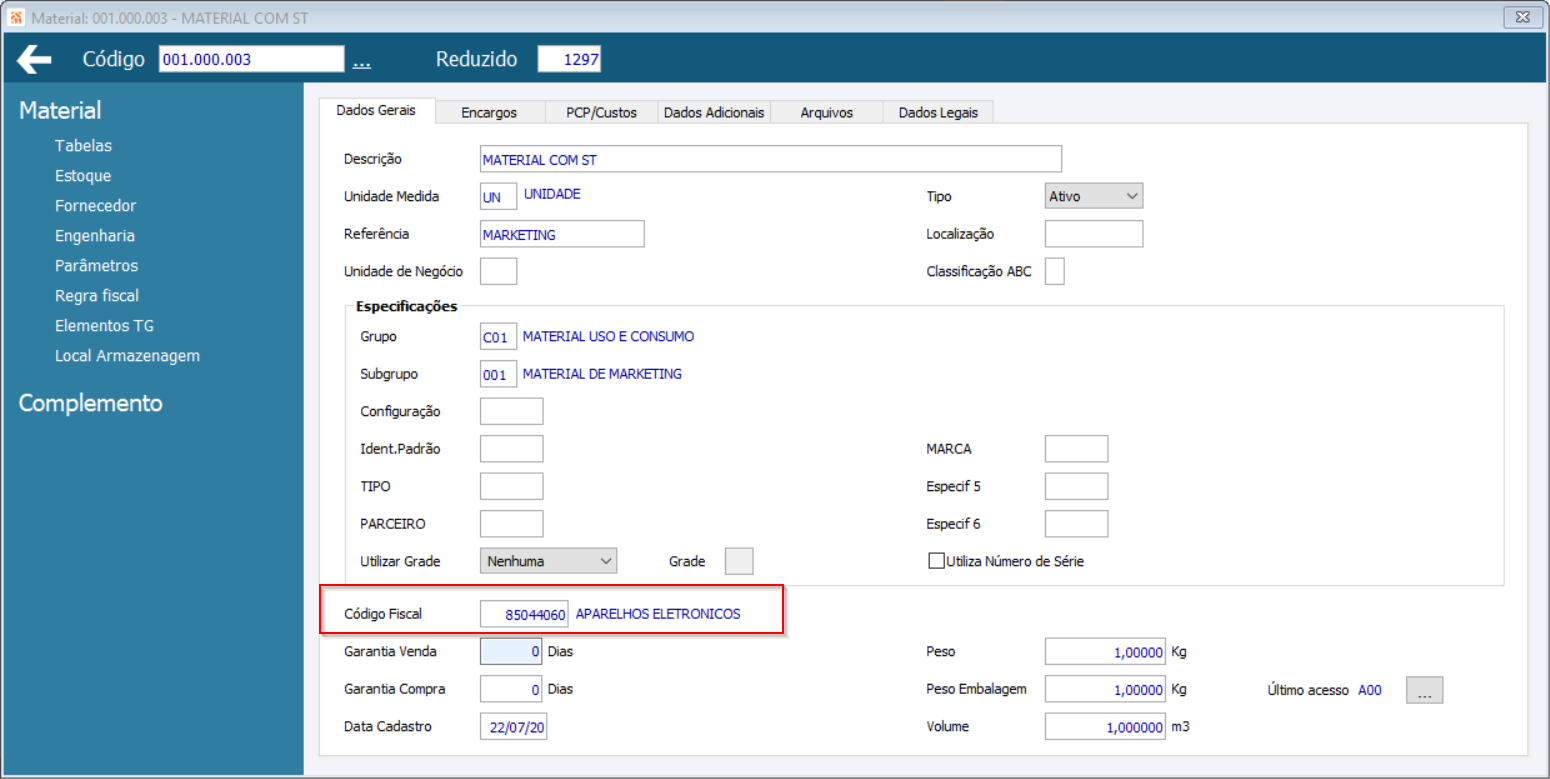The height and width of the screenshot is (779, 1550).
Task: Open the Complemento section
Action: [x=91, y=403]
